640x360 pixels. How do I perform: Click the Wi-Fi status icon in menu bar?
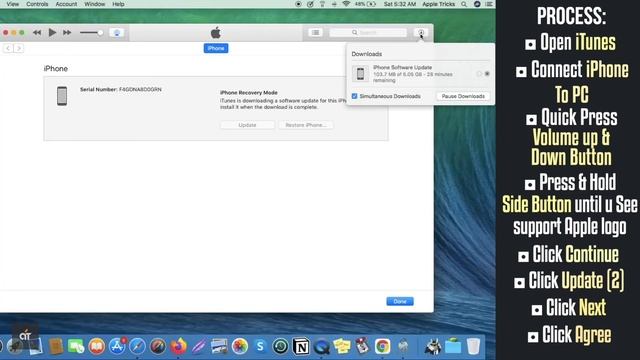click(x=346, y=4)
